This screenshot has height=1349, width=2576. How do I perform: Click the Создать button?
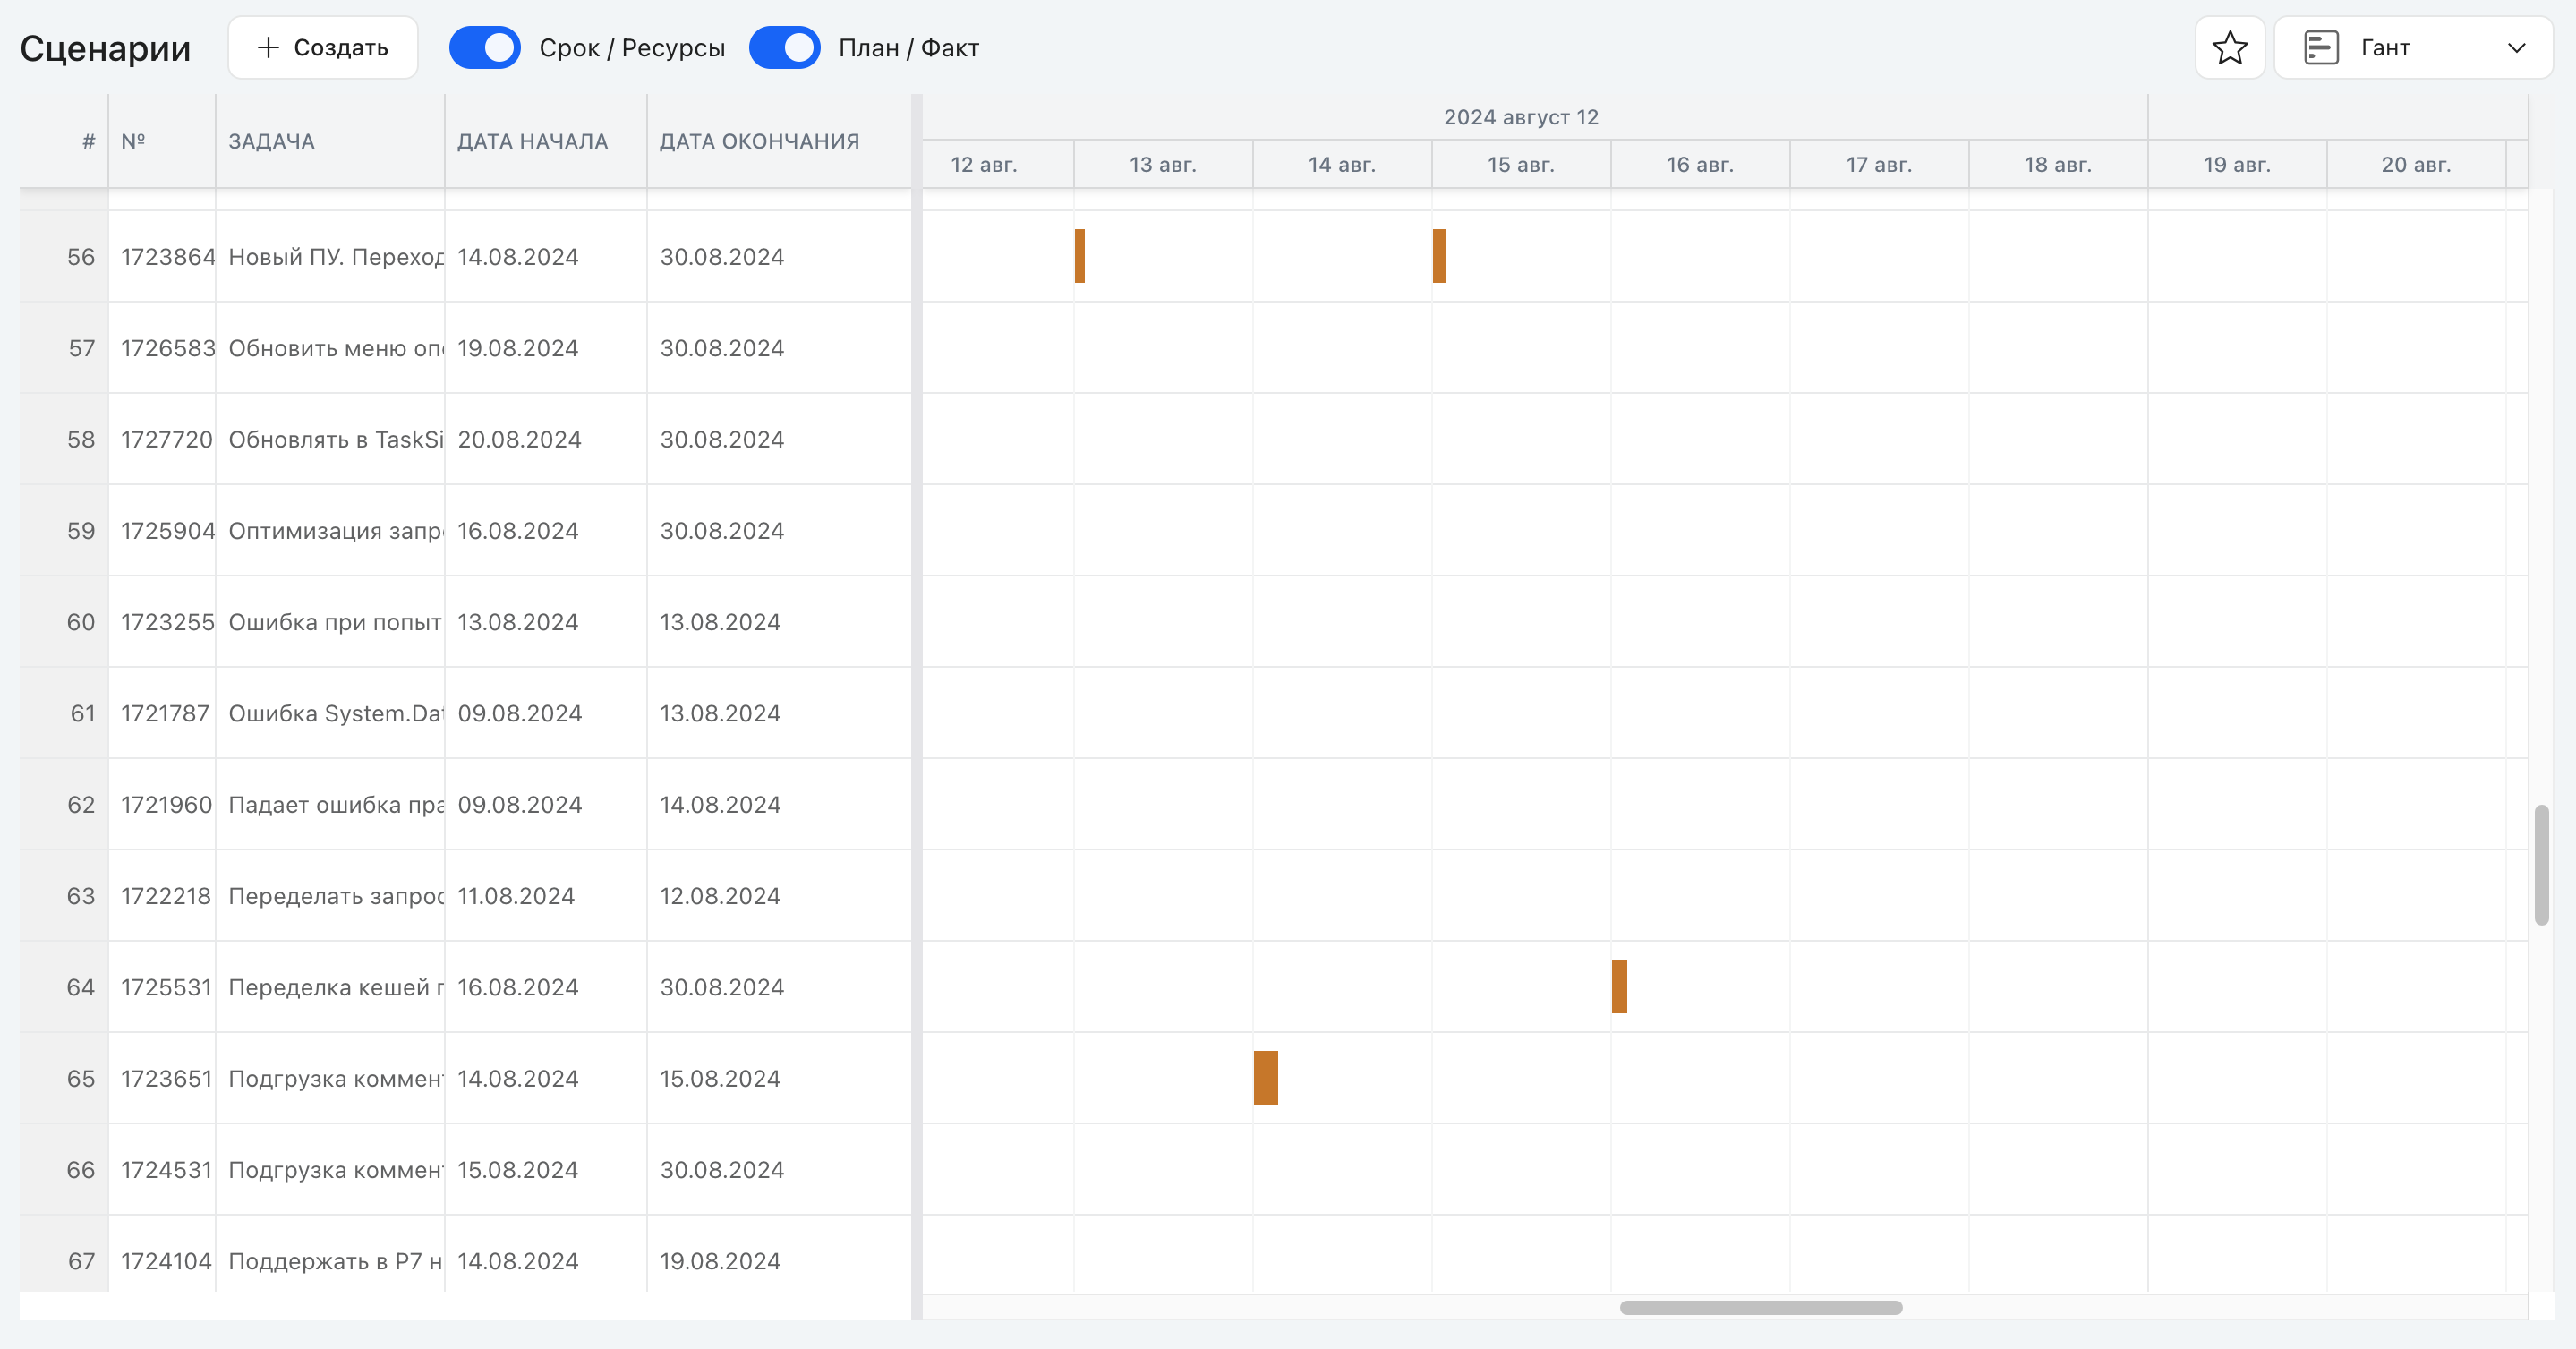pos(323,48)
